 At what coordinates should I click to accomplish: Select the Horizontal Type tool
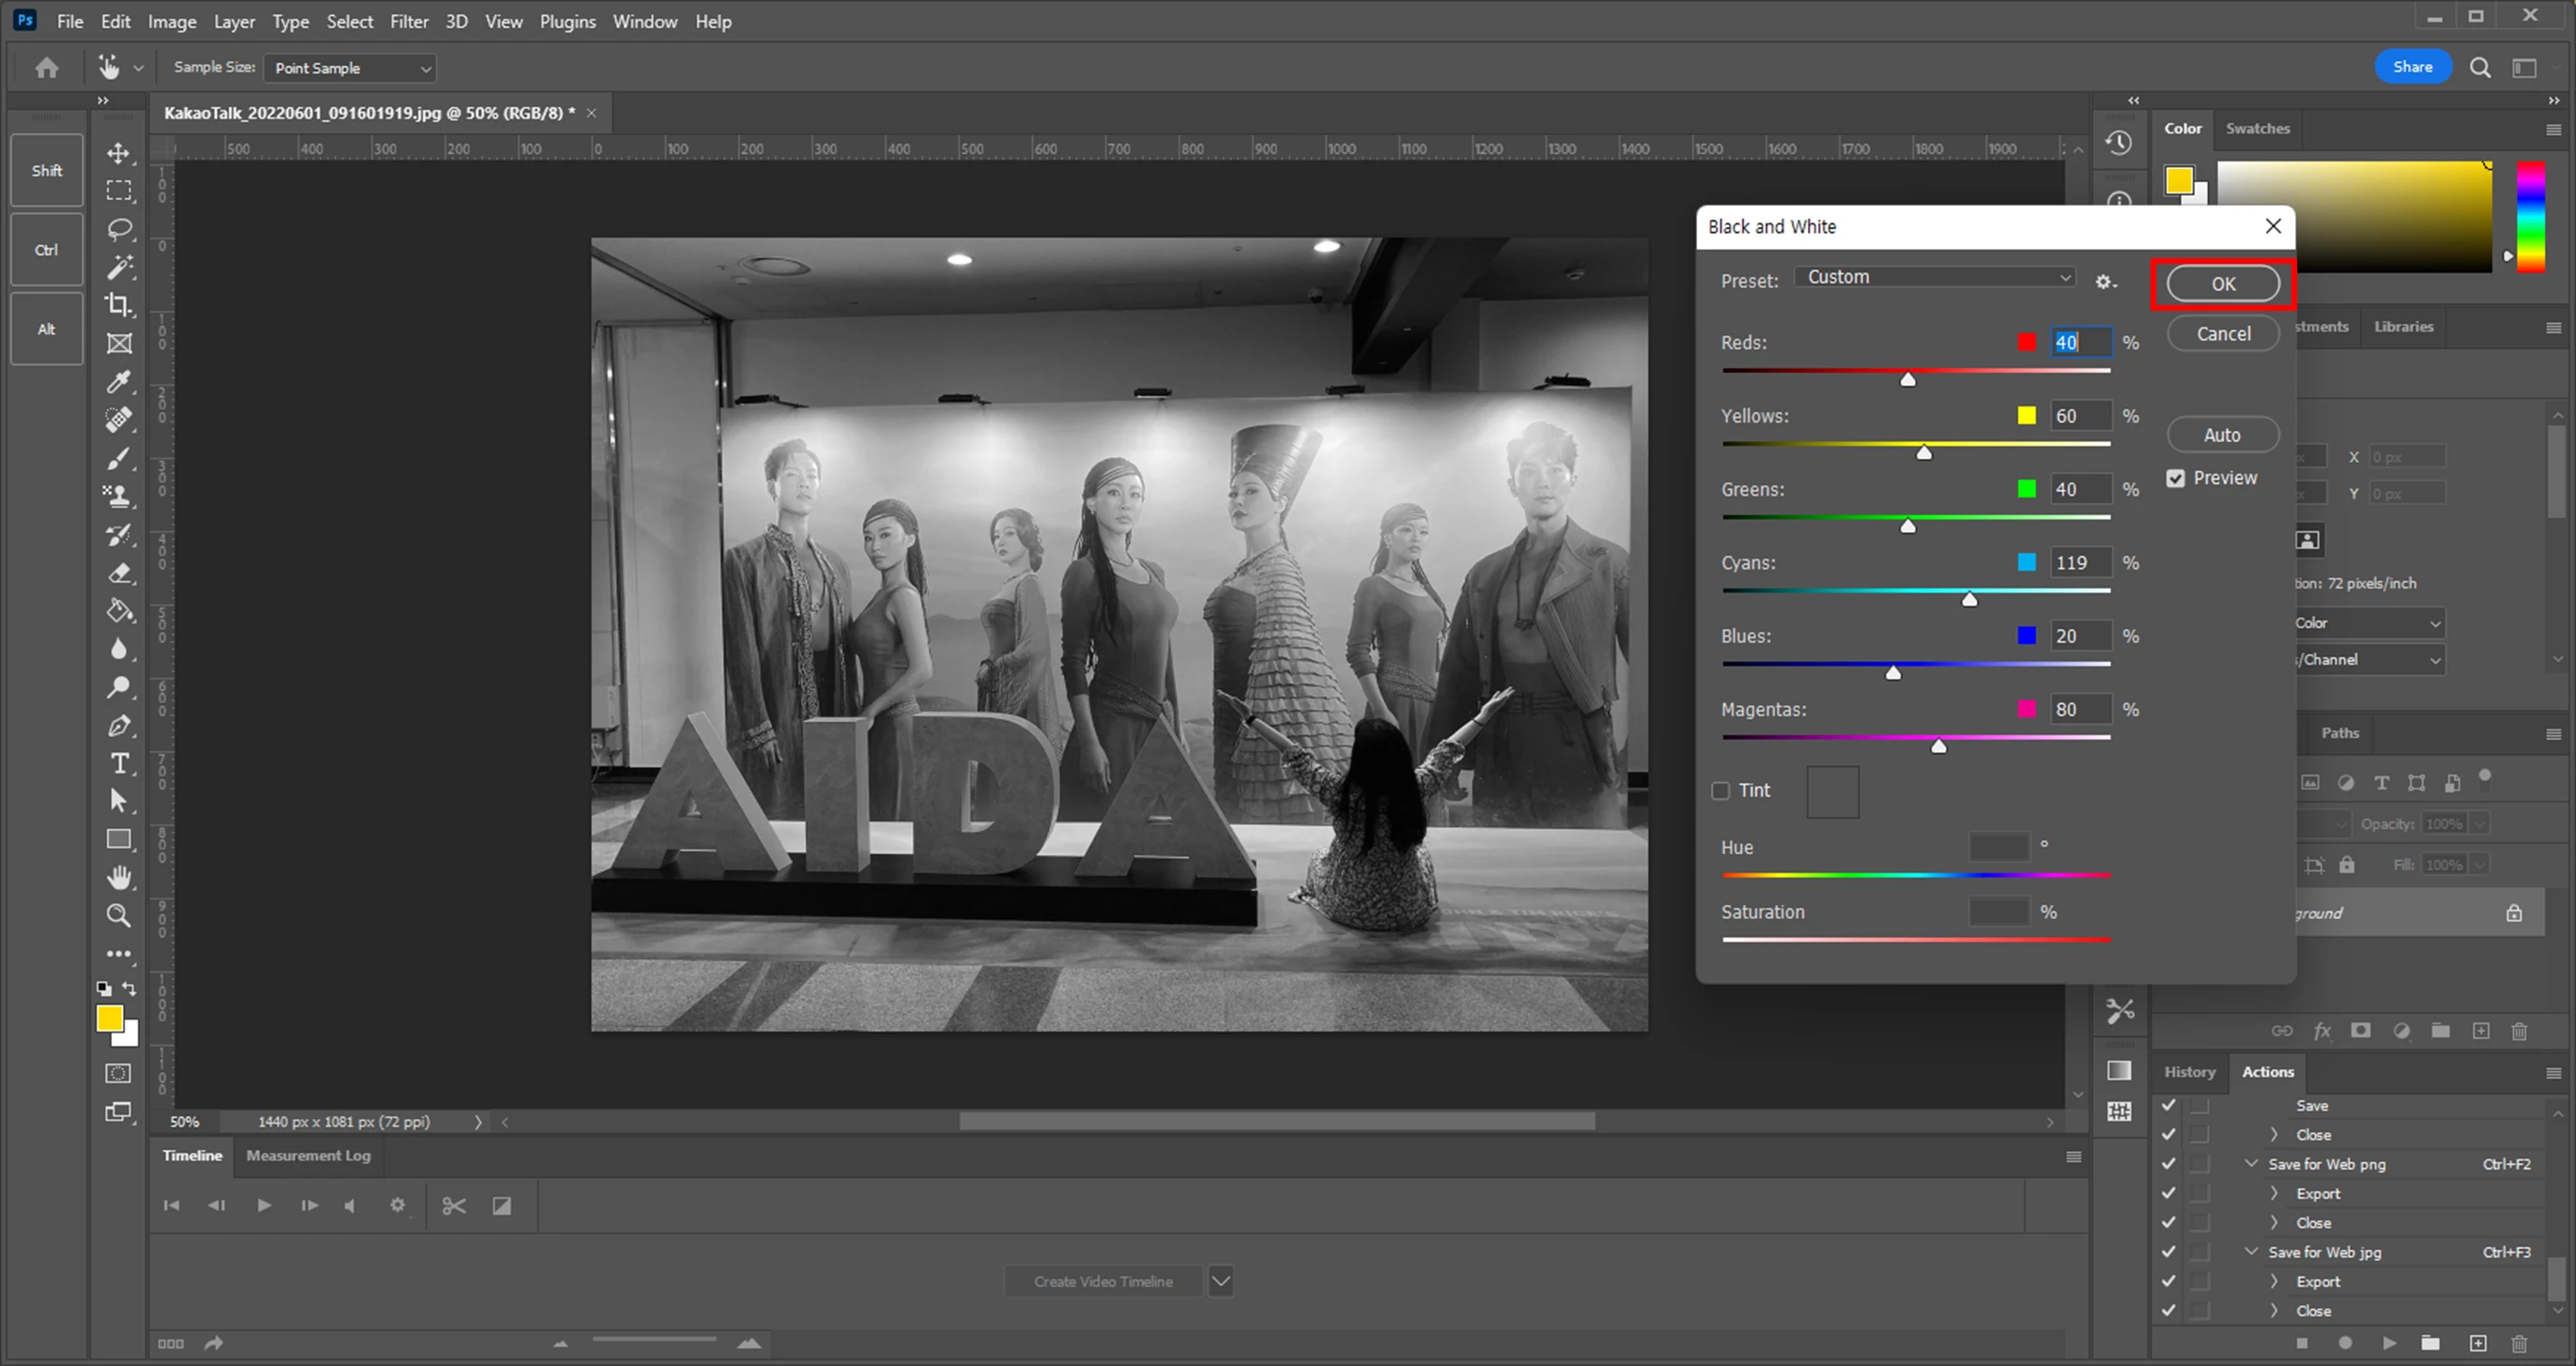click(119, 764)
